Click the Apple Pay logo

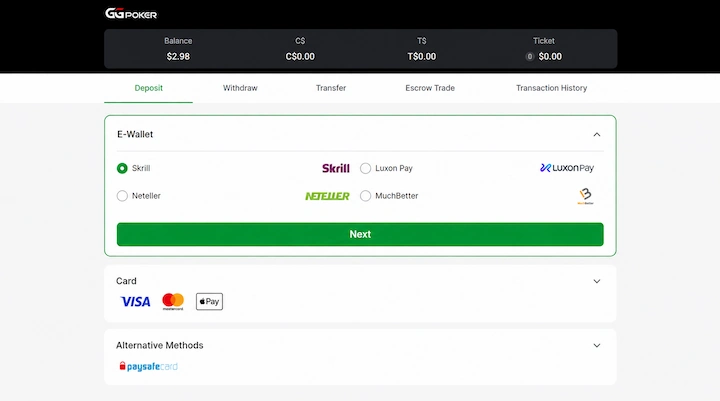pos(209,302)
